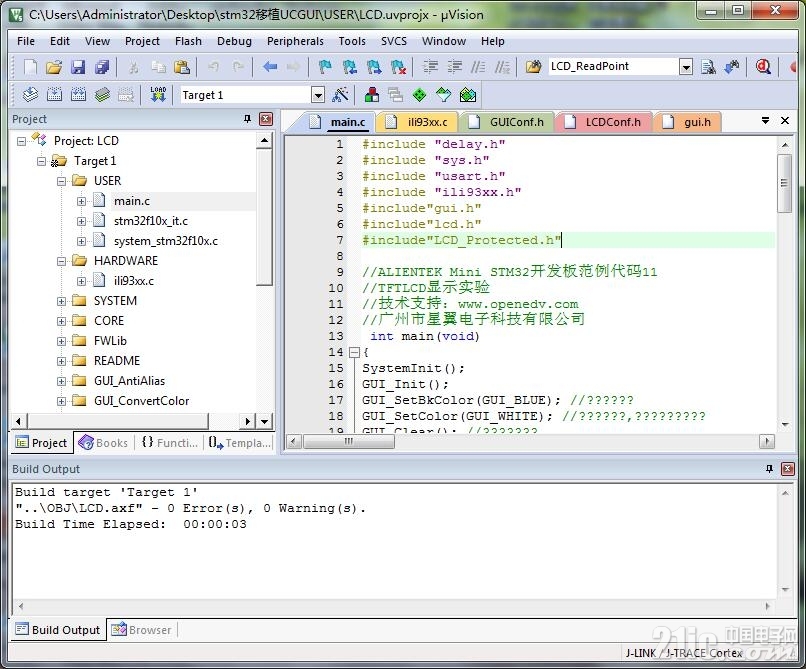Switch to LCDConf.h editor tab
The width and height of the screenshot is (806, 669).
[x=604, y=122]
